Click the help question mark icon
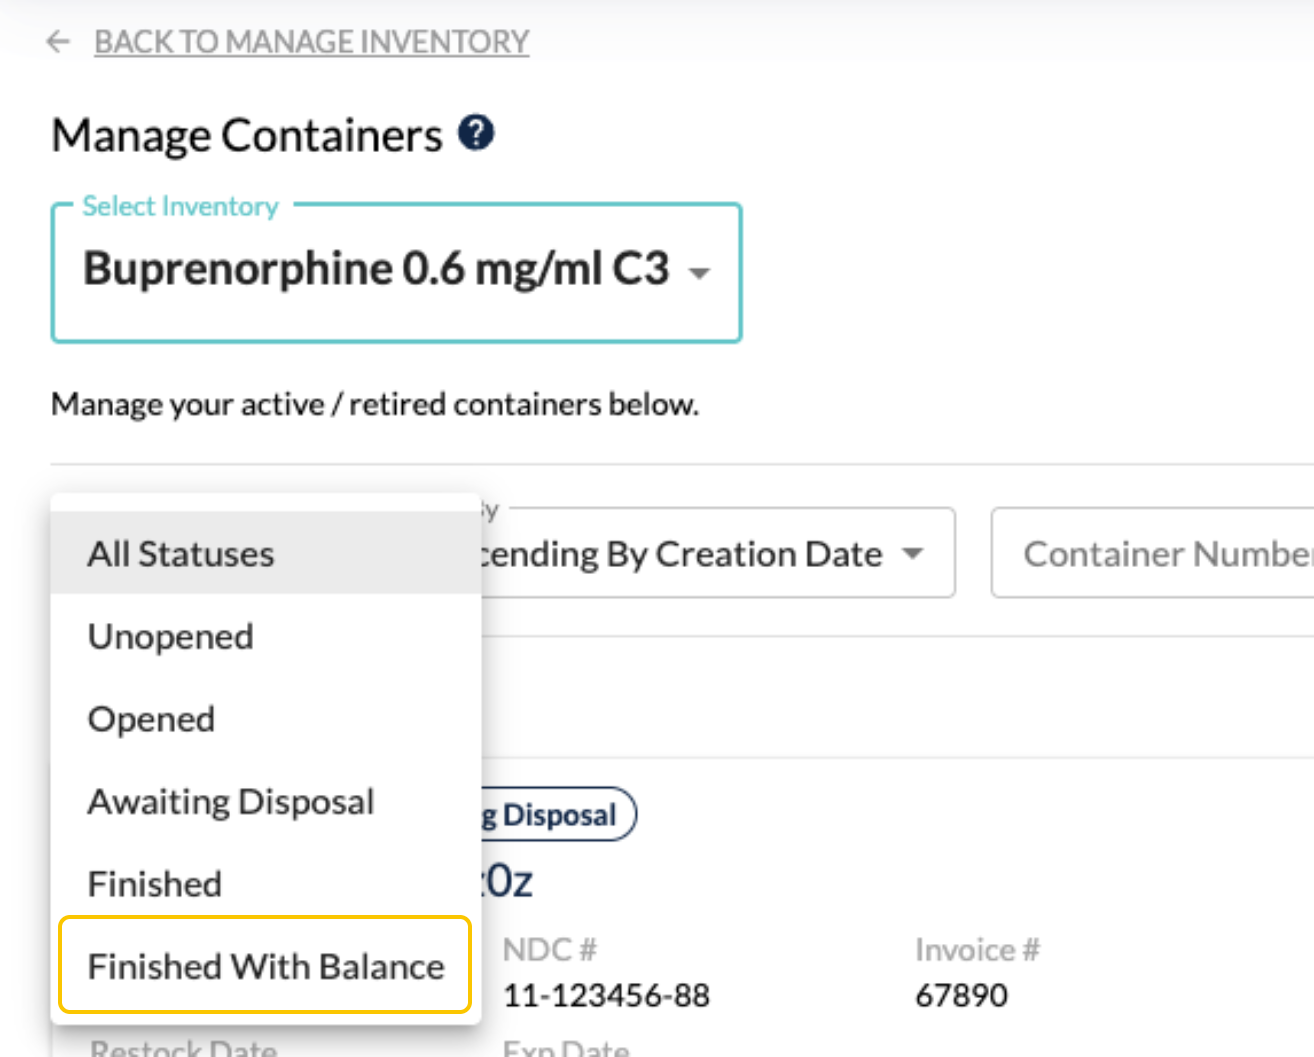The image size is (1314, 1057). click(x=476, y=133)
